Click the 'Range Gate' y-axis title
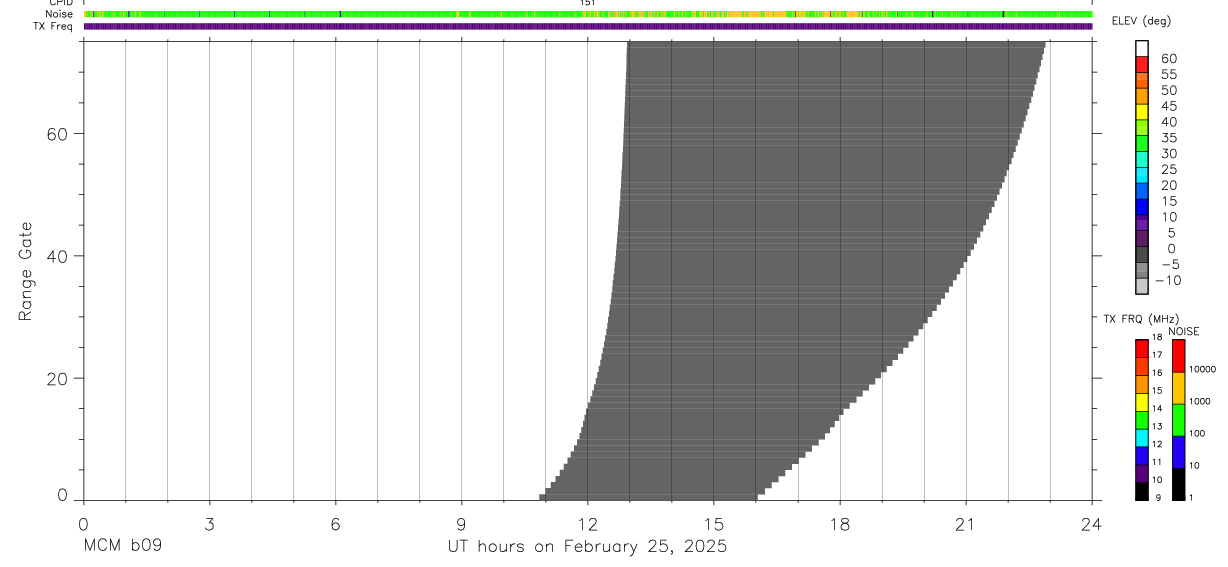 coord(27,271)
